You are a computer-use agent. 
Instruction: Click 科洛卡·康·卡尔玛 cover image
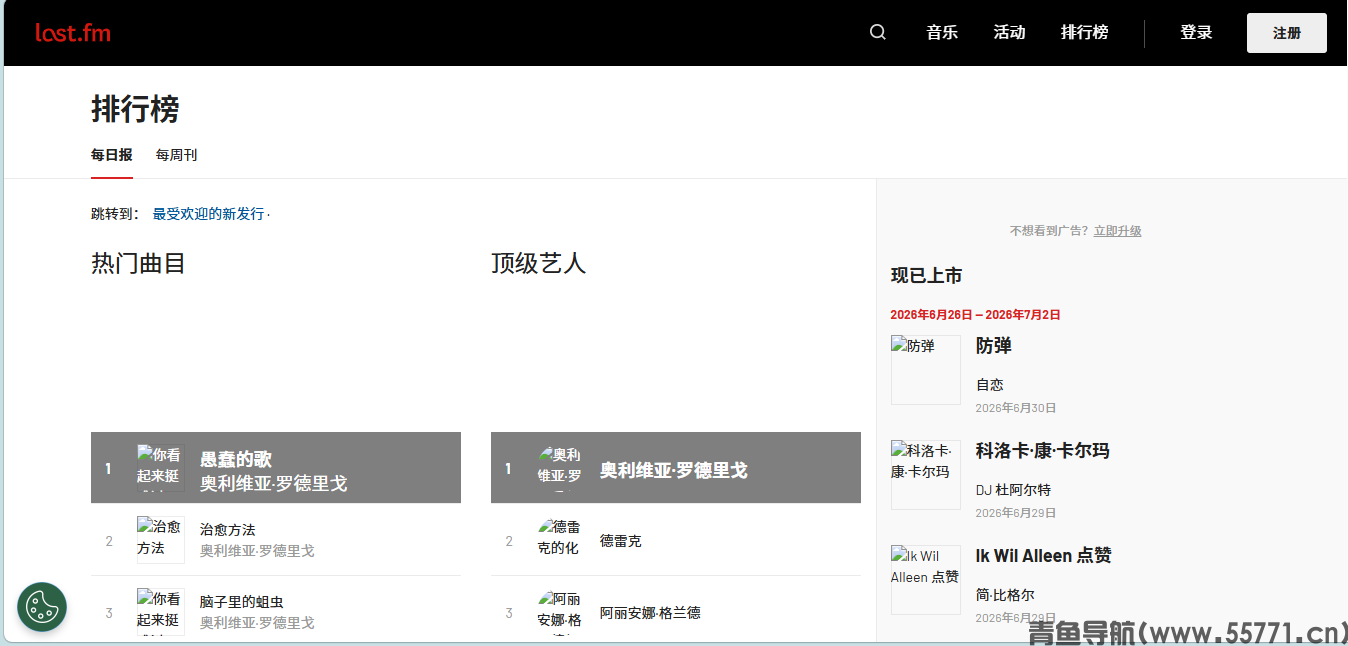pyautogui.click(x=926, y=475)
